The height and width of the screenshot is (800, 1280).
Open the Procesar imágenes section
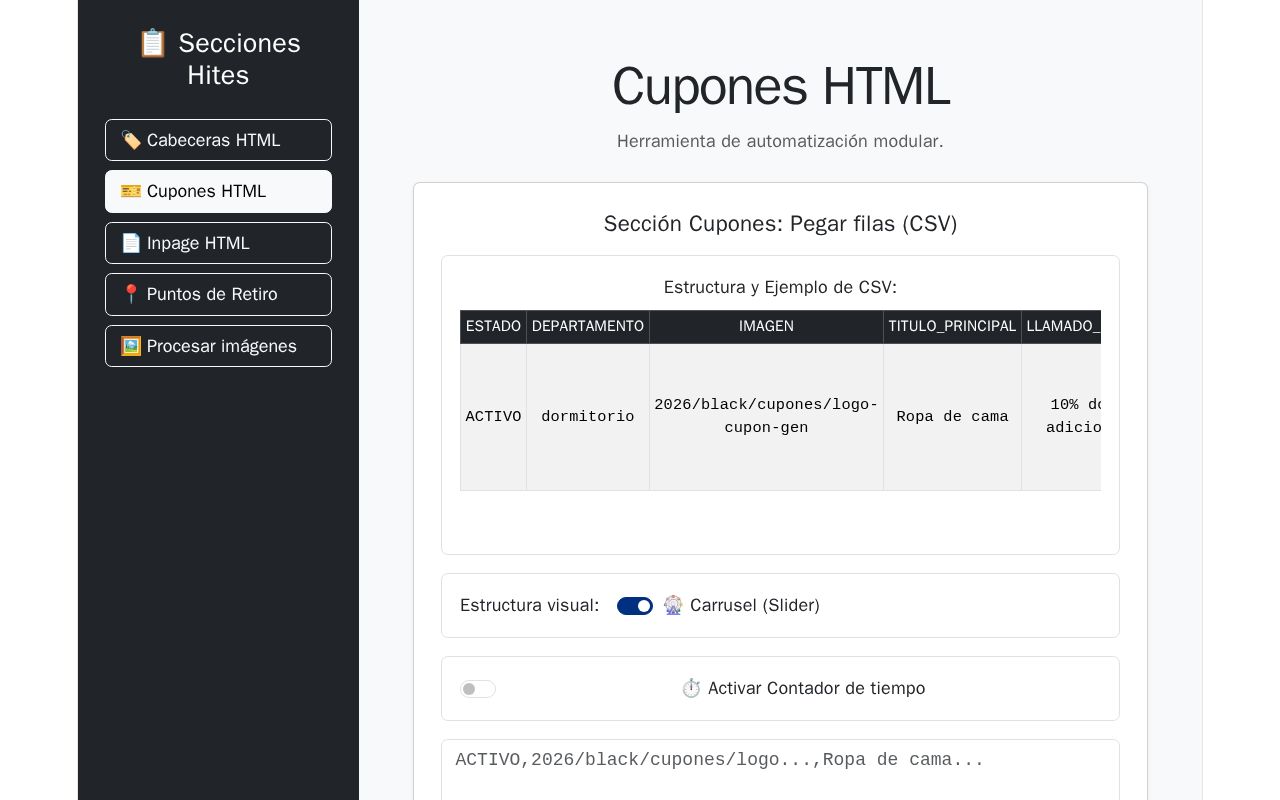click(218, 346)
